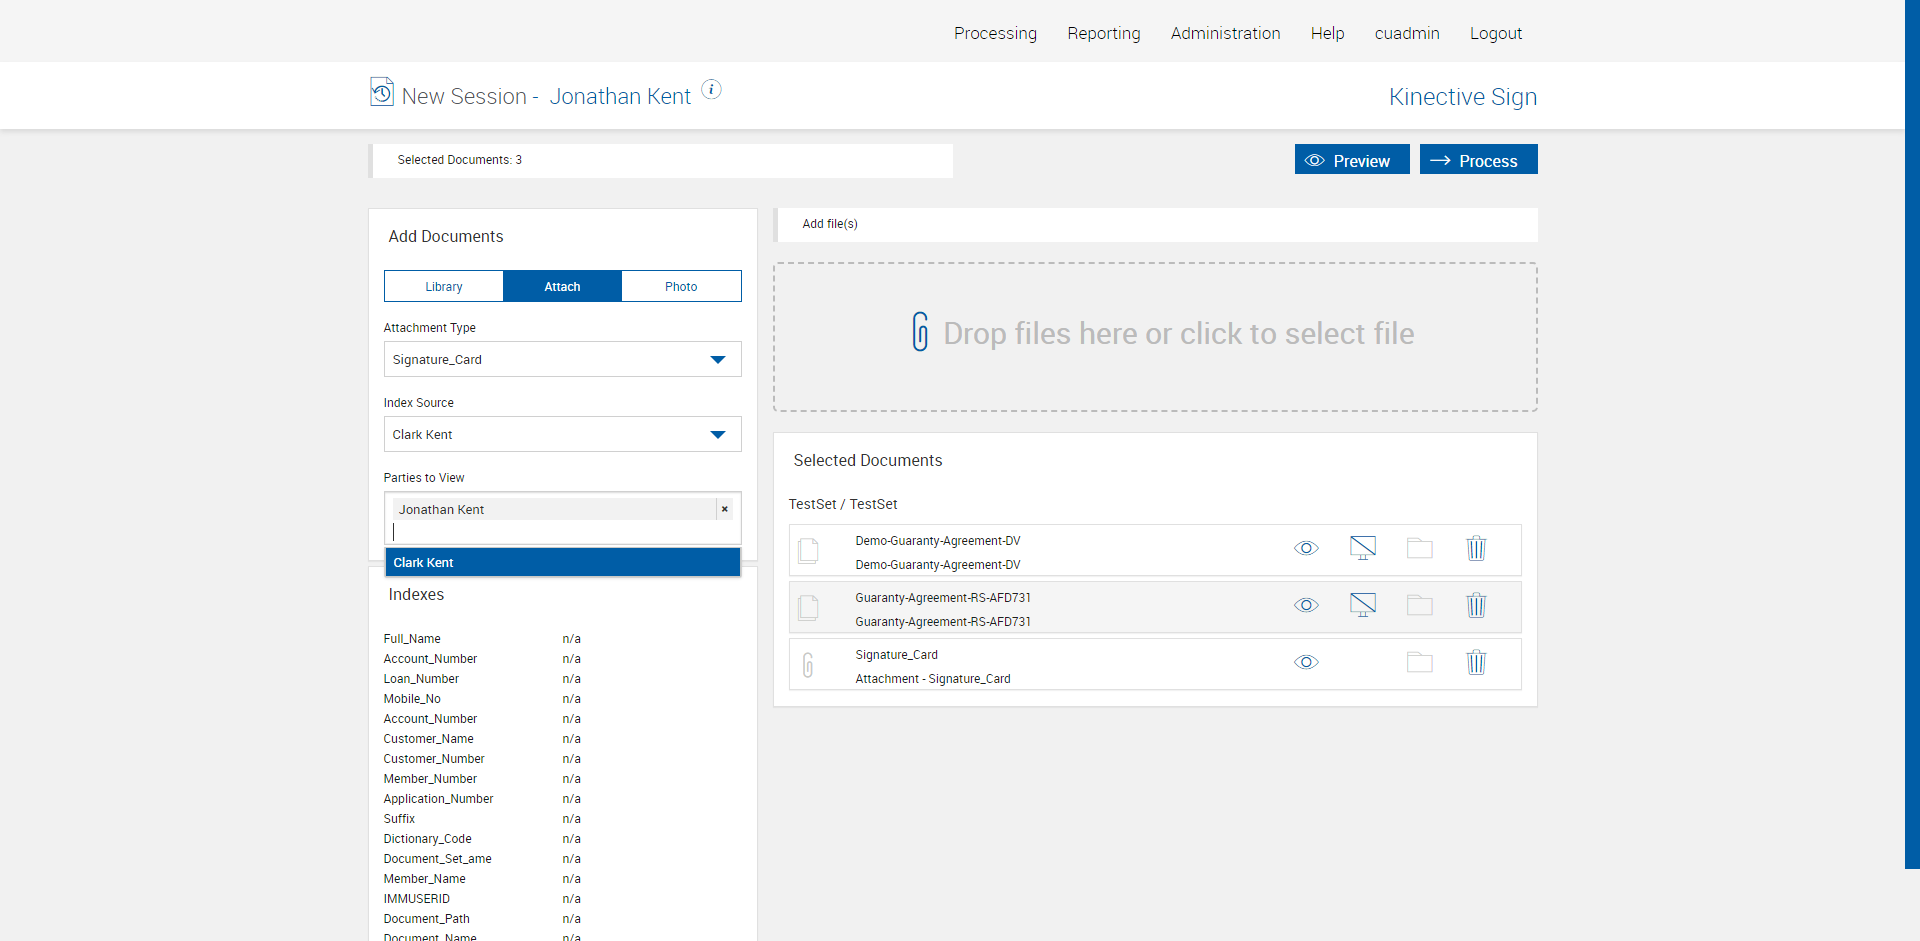Click the session history icon beside New Session
1920x941 pixels.
382,92
